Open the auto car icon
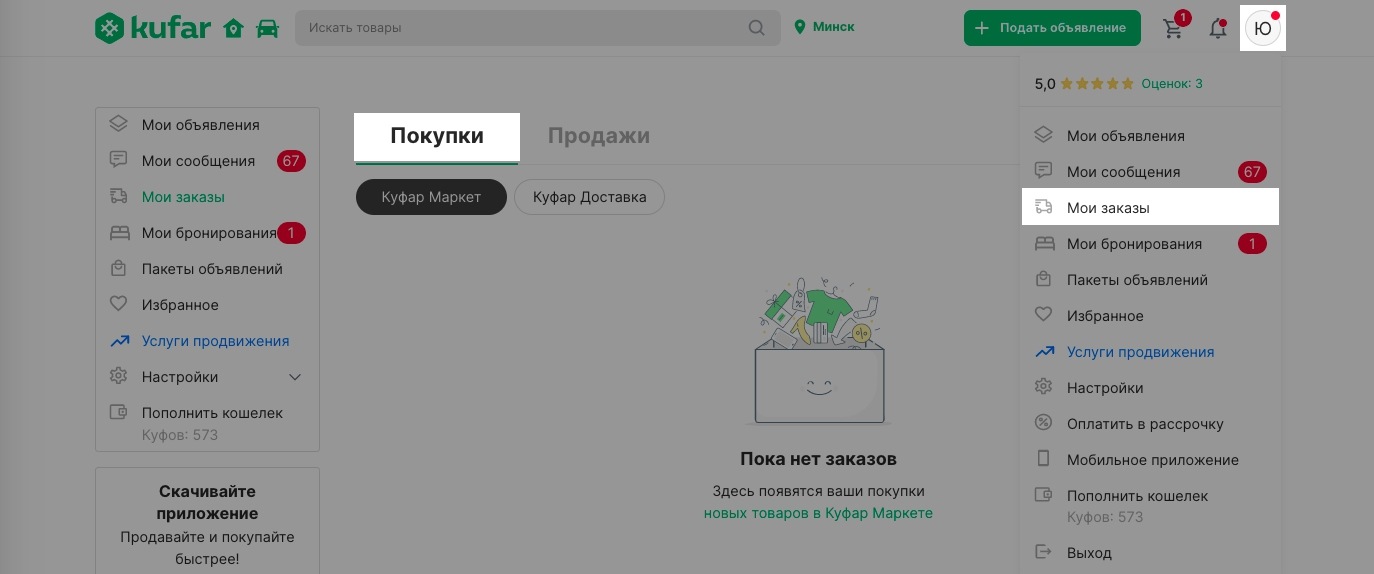The height and width of the screenshot is (574, 1374). pos(267,28)
